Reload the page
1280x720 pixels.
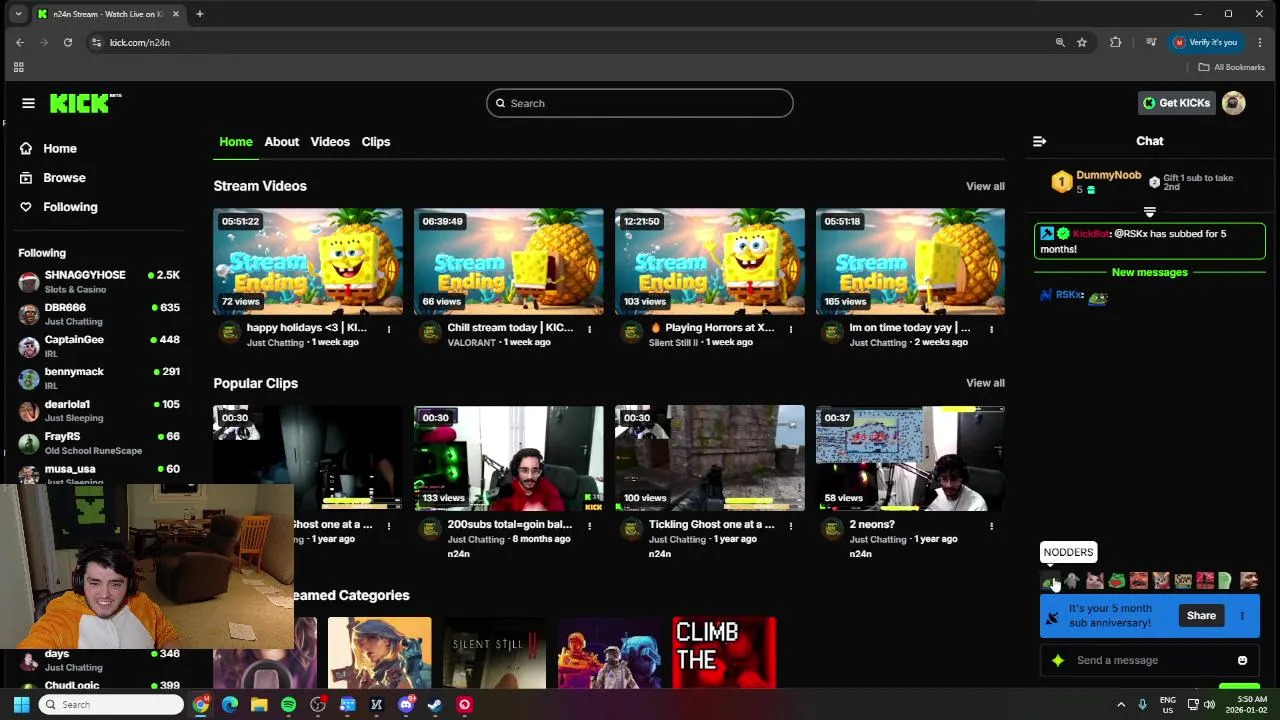[x=68, y=42]
